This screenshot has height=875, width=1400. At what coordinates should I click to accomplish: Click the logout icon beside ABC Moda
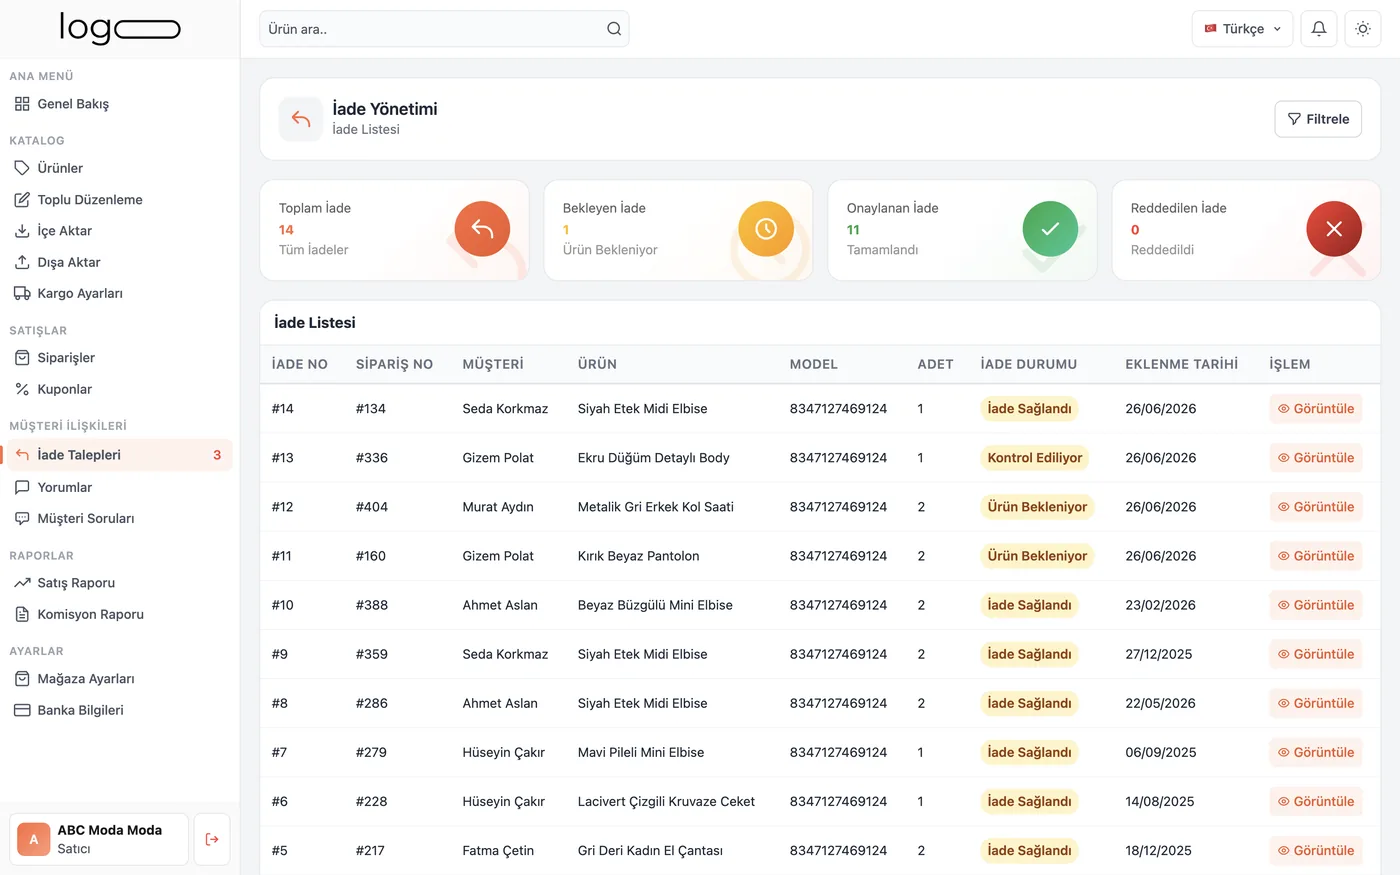(x=212, y=839)
